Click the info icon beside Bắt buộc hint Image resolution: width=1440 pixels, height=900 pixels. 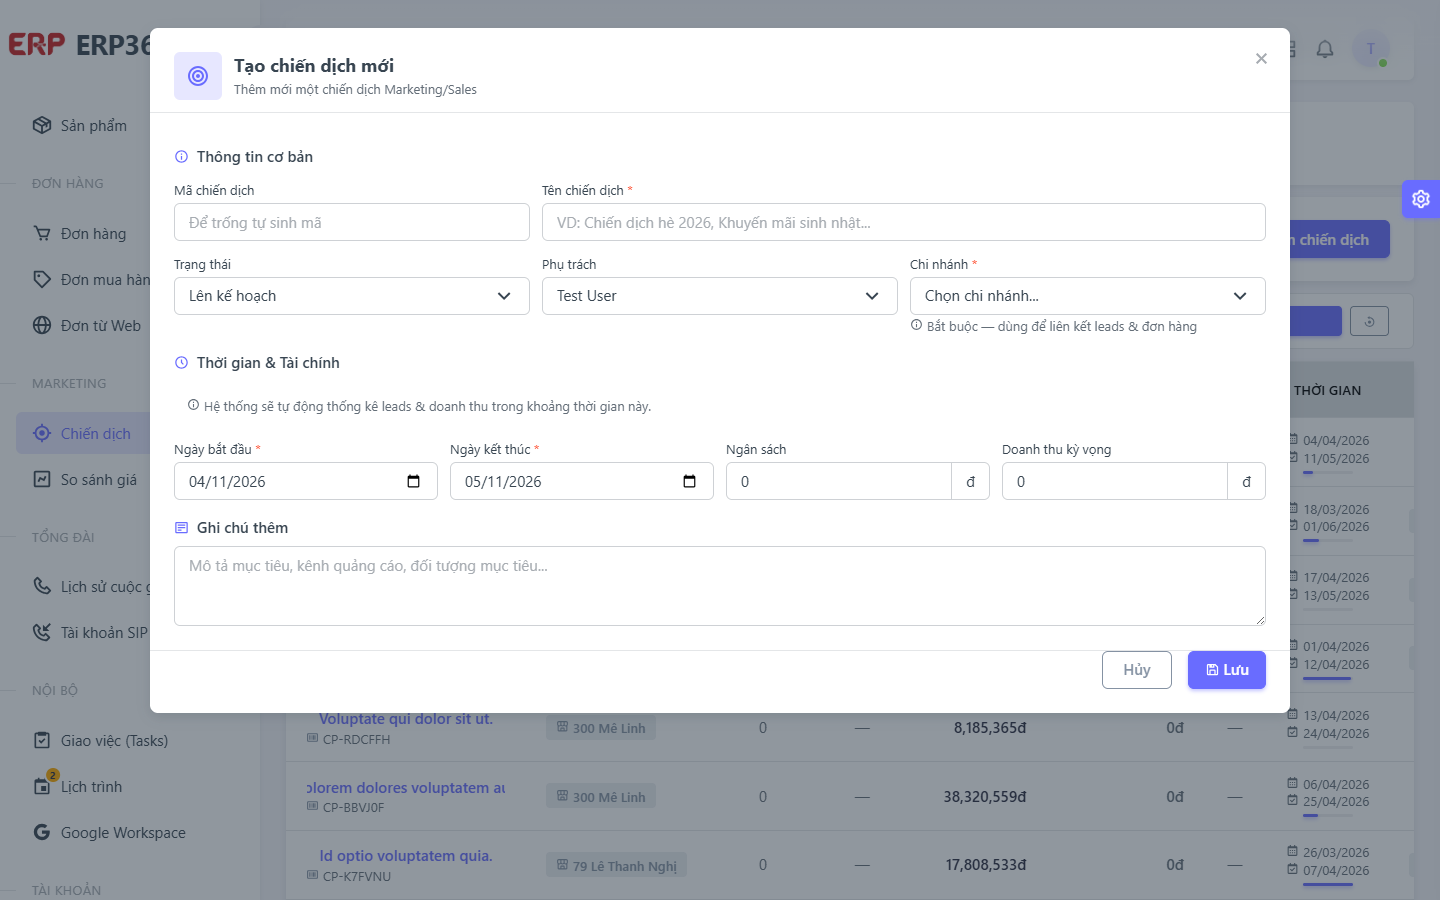[x=916, y=325]
